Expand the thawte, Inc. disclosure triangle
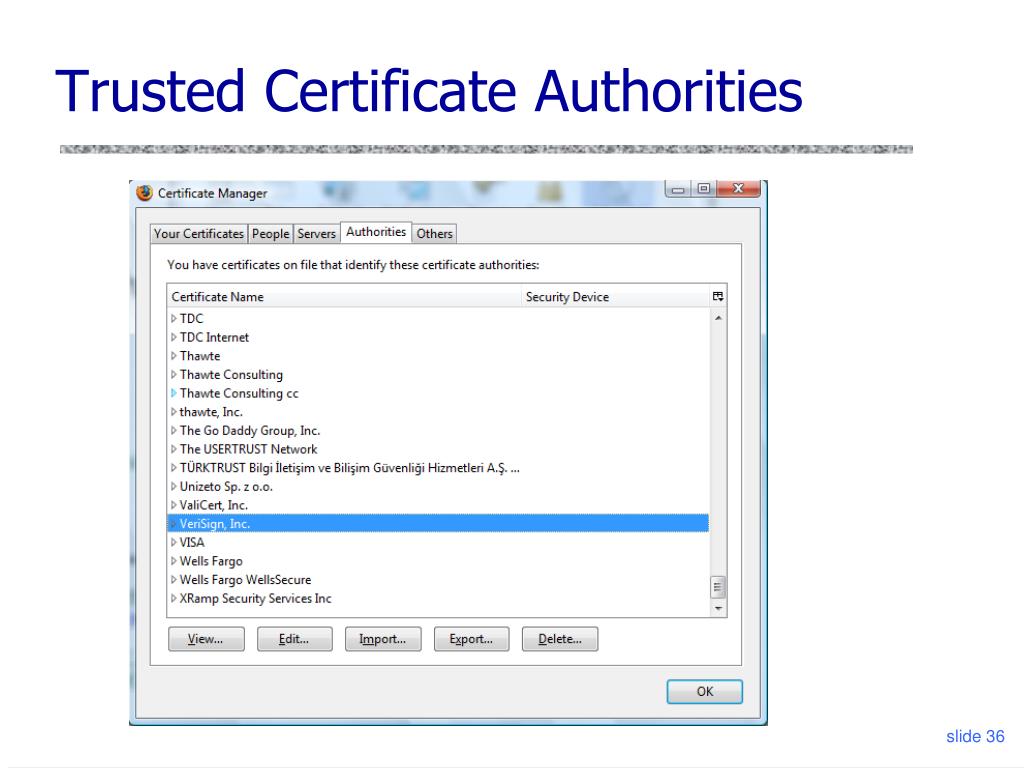The height and width of the screenshot is (768, 1024). [x=174, y=412]
